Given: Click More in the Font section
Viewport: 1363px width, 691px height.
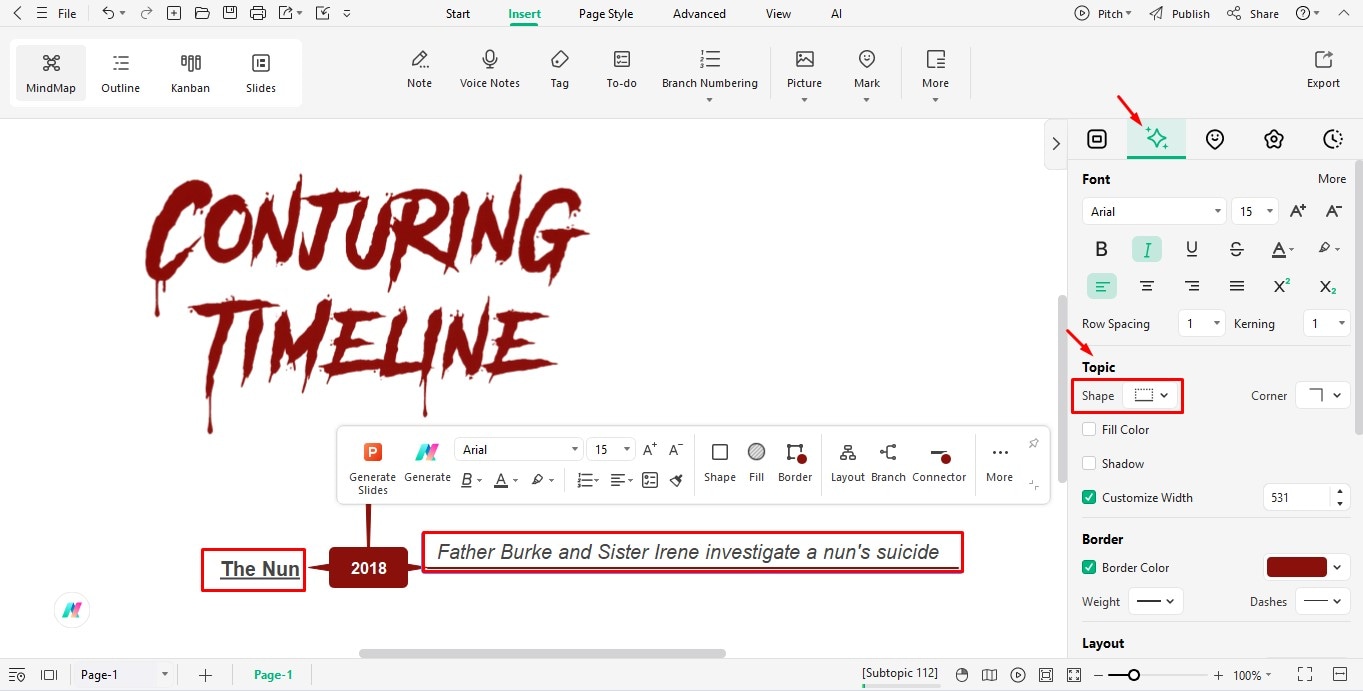Looking at the screenshot, I should [1332, 179].
